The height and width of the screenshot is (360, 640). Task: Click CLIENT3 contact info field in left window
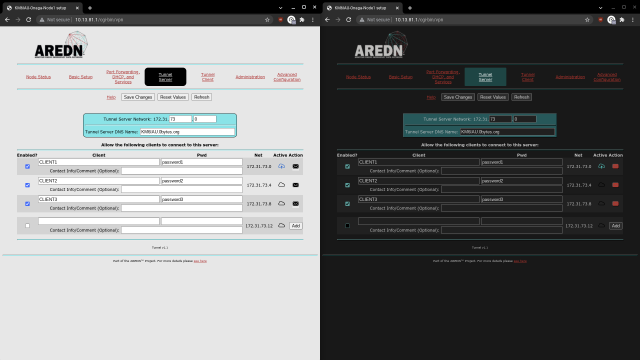[x=182, y=208]
